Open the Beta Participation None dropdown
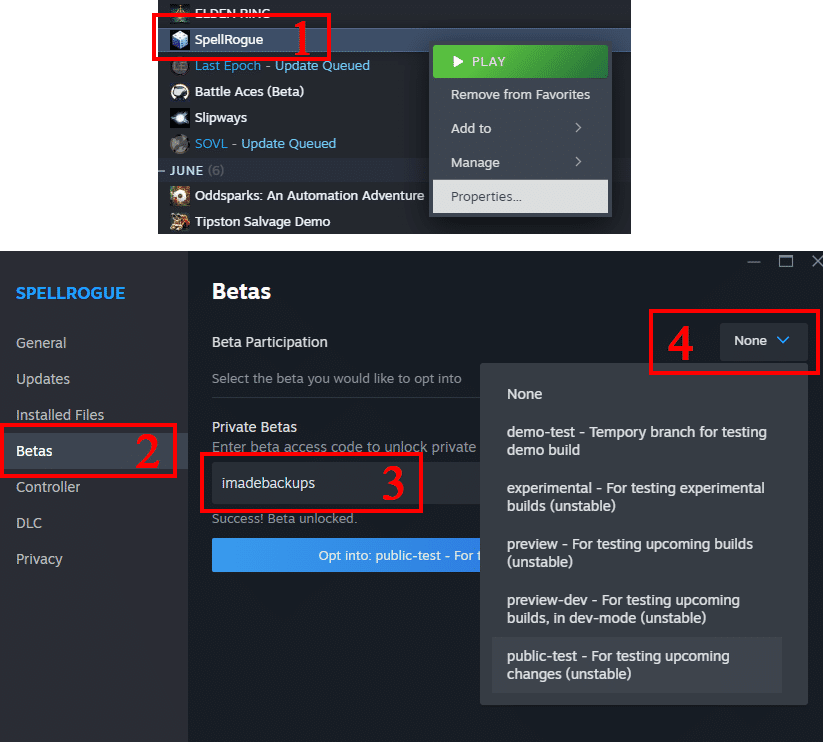The width and height of the screenshot is (823, 742). click(763, 341)
